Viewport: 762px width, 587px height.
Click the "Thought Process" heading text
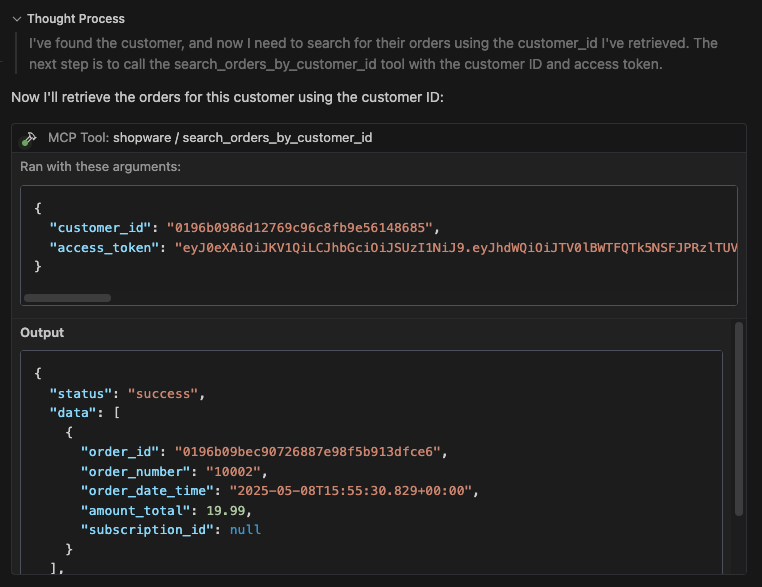point(76,19)
